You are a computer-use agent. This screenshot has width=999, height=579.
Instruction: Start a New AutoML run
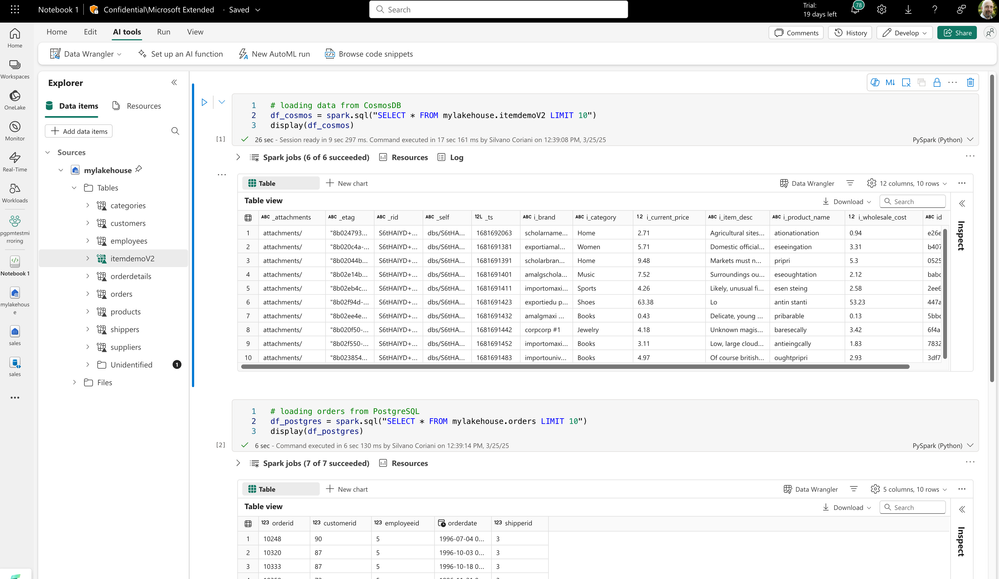coord(275,54)
